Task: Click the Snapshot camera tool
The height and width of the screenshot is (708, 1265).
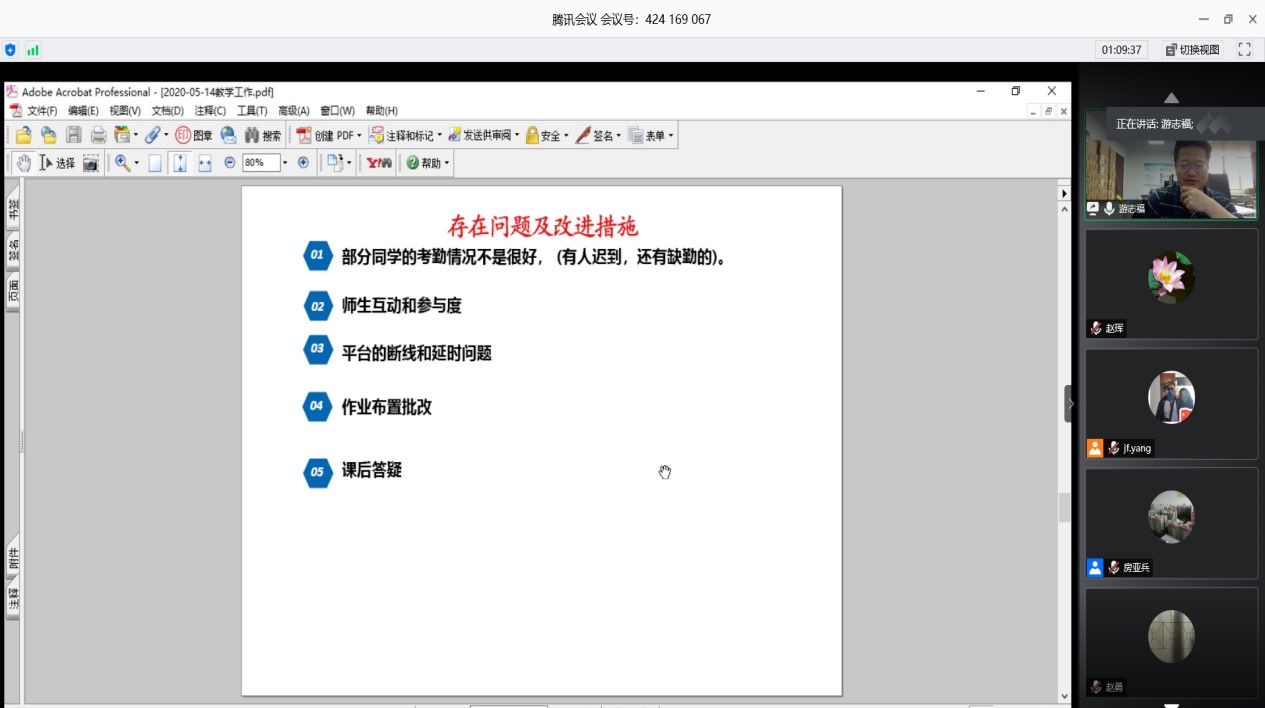Action: tap(91, 163)
